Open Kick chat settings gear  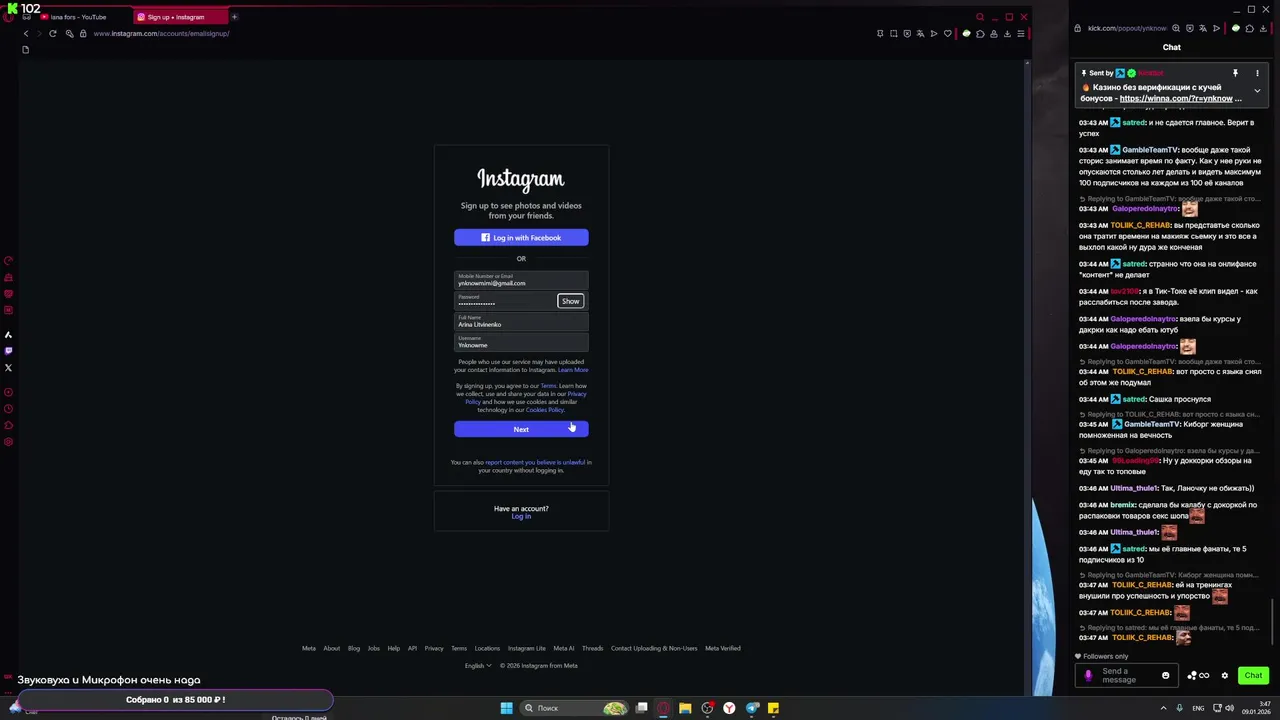coord(1224,675)
